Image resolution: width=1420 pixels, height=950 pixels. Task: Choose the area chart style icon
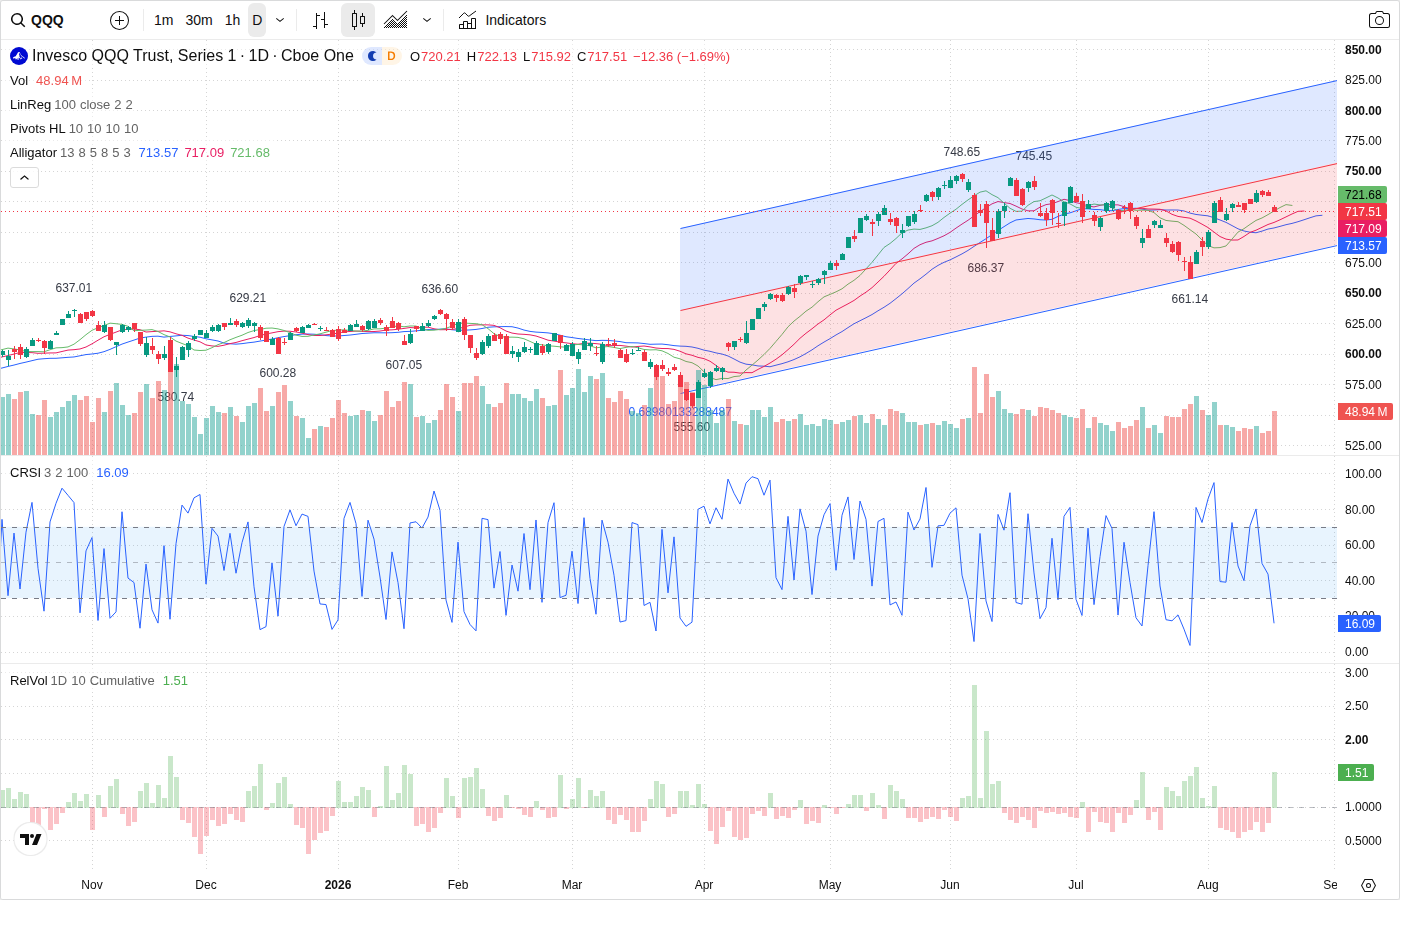pyautogui.click(x=396, y=20)
